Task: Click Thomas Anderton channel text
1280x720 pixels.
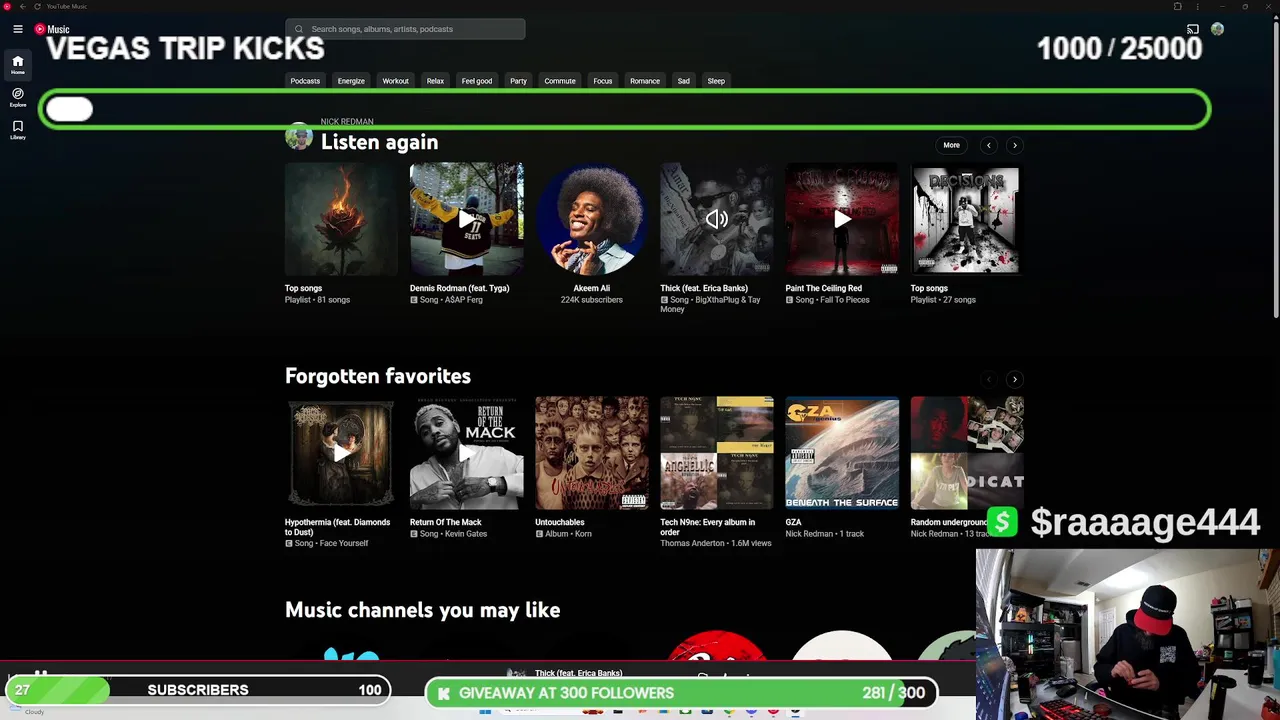Action: click(x=693, y=544)
